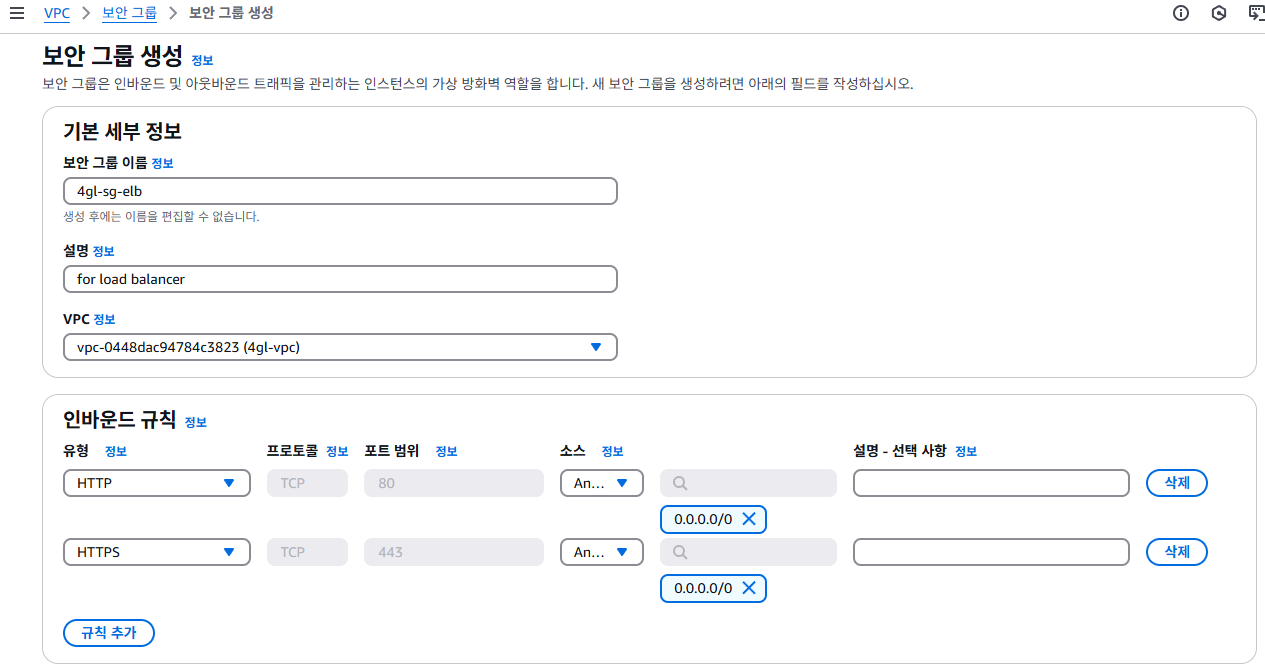Click search field in HTTP rule source
Image resolution: width=1265 pixels, height=667 pixels.
748,483
